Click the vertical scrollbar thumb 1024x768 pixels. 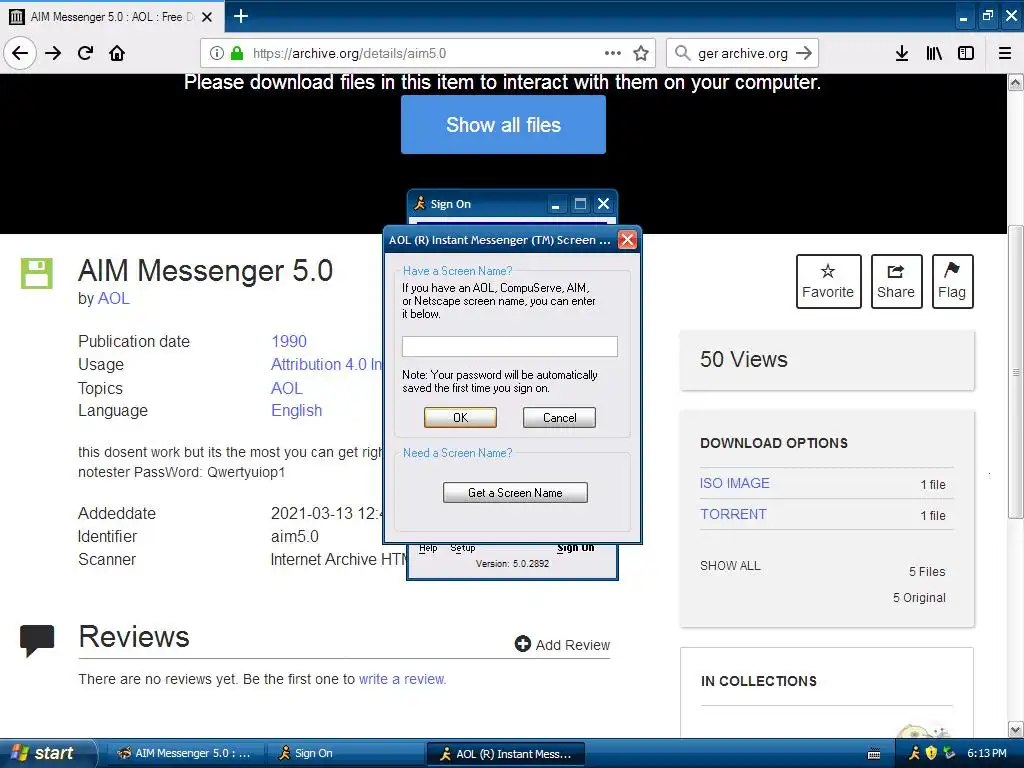(x=1016, y=372)
